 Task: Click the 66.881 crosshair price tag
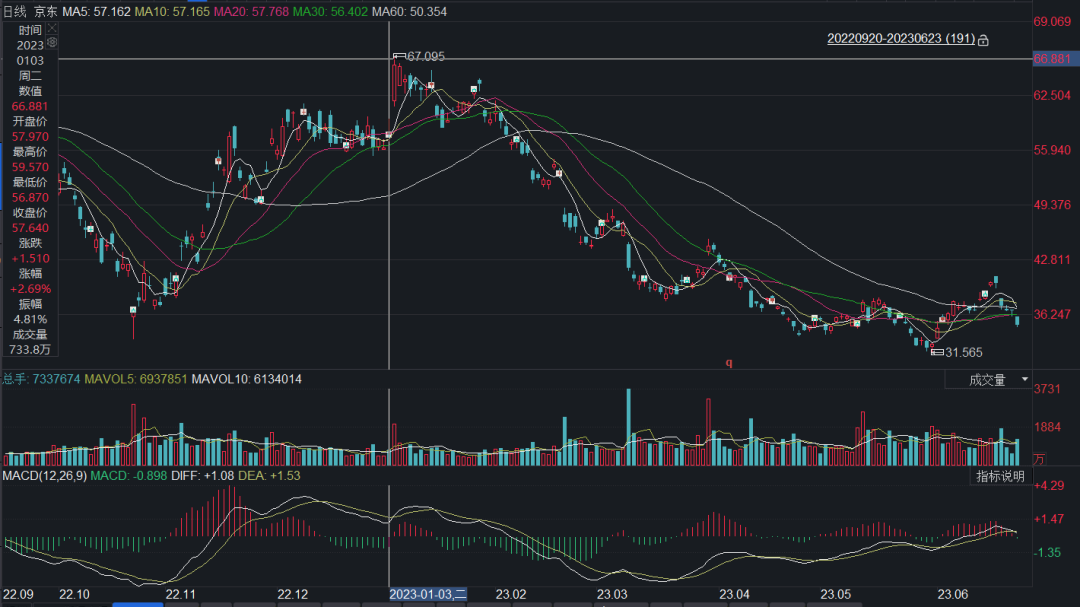1053,59
